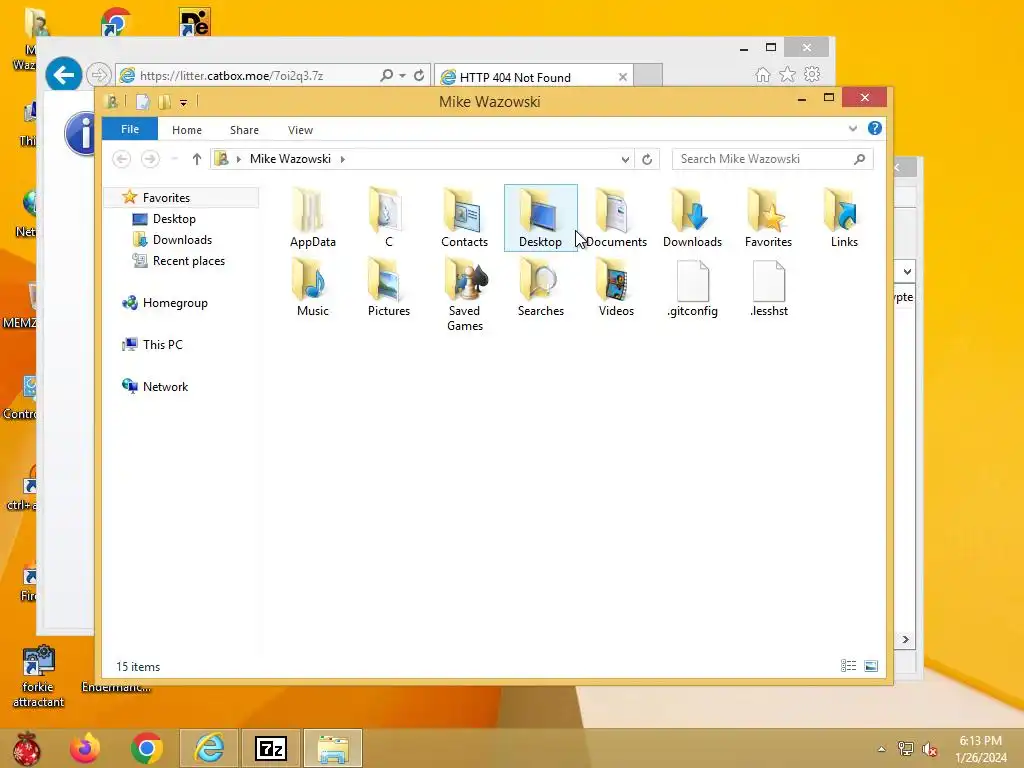Image resolution: width=1024 pixels, height=768 pixels.
Task: Click Internet Explorer taskbar icon
Action: click(209, 748)
